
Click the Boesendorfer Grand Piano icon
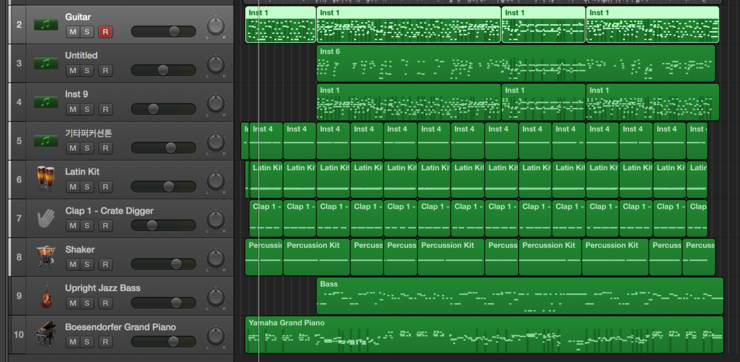[46, 334]
